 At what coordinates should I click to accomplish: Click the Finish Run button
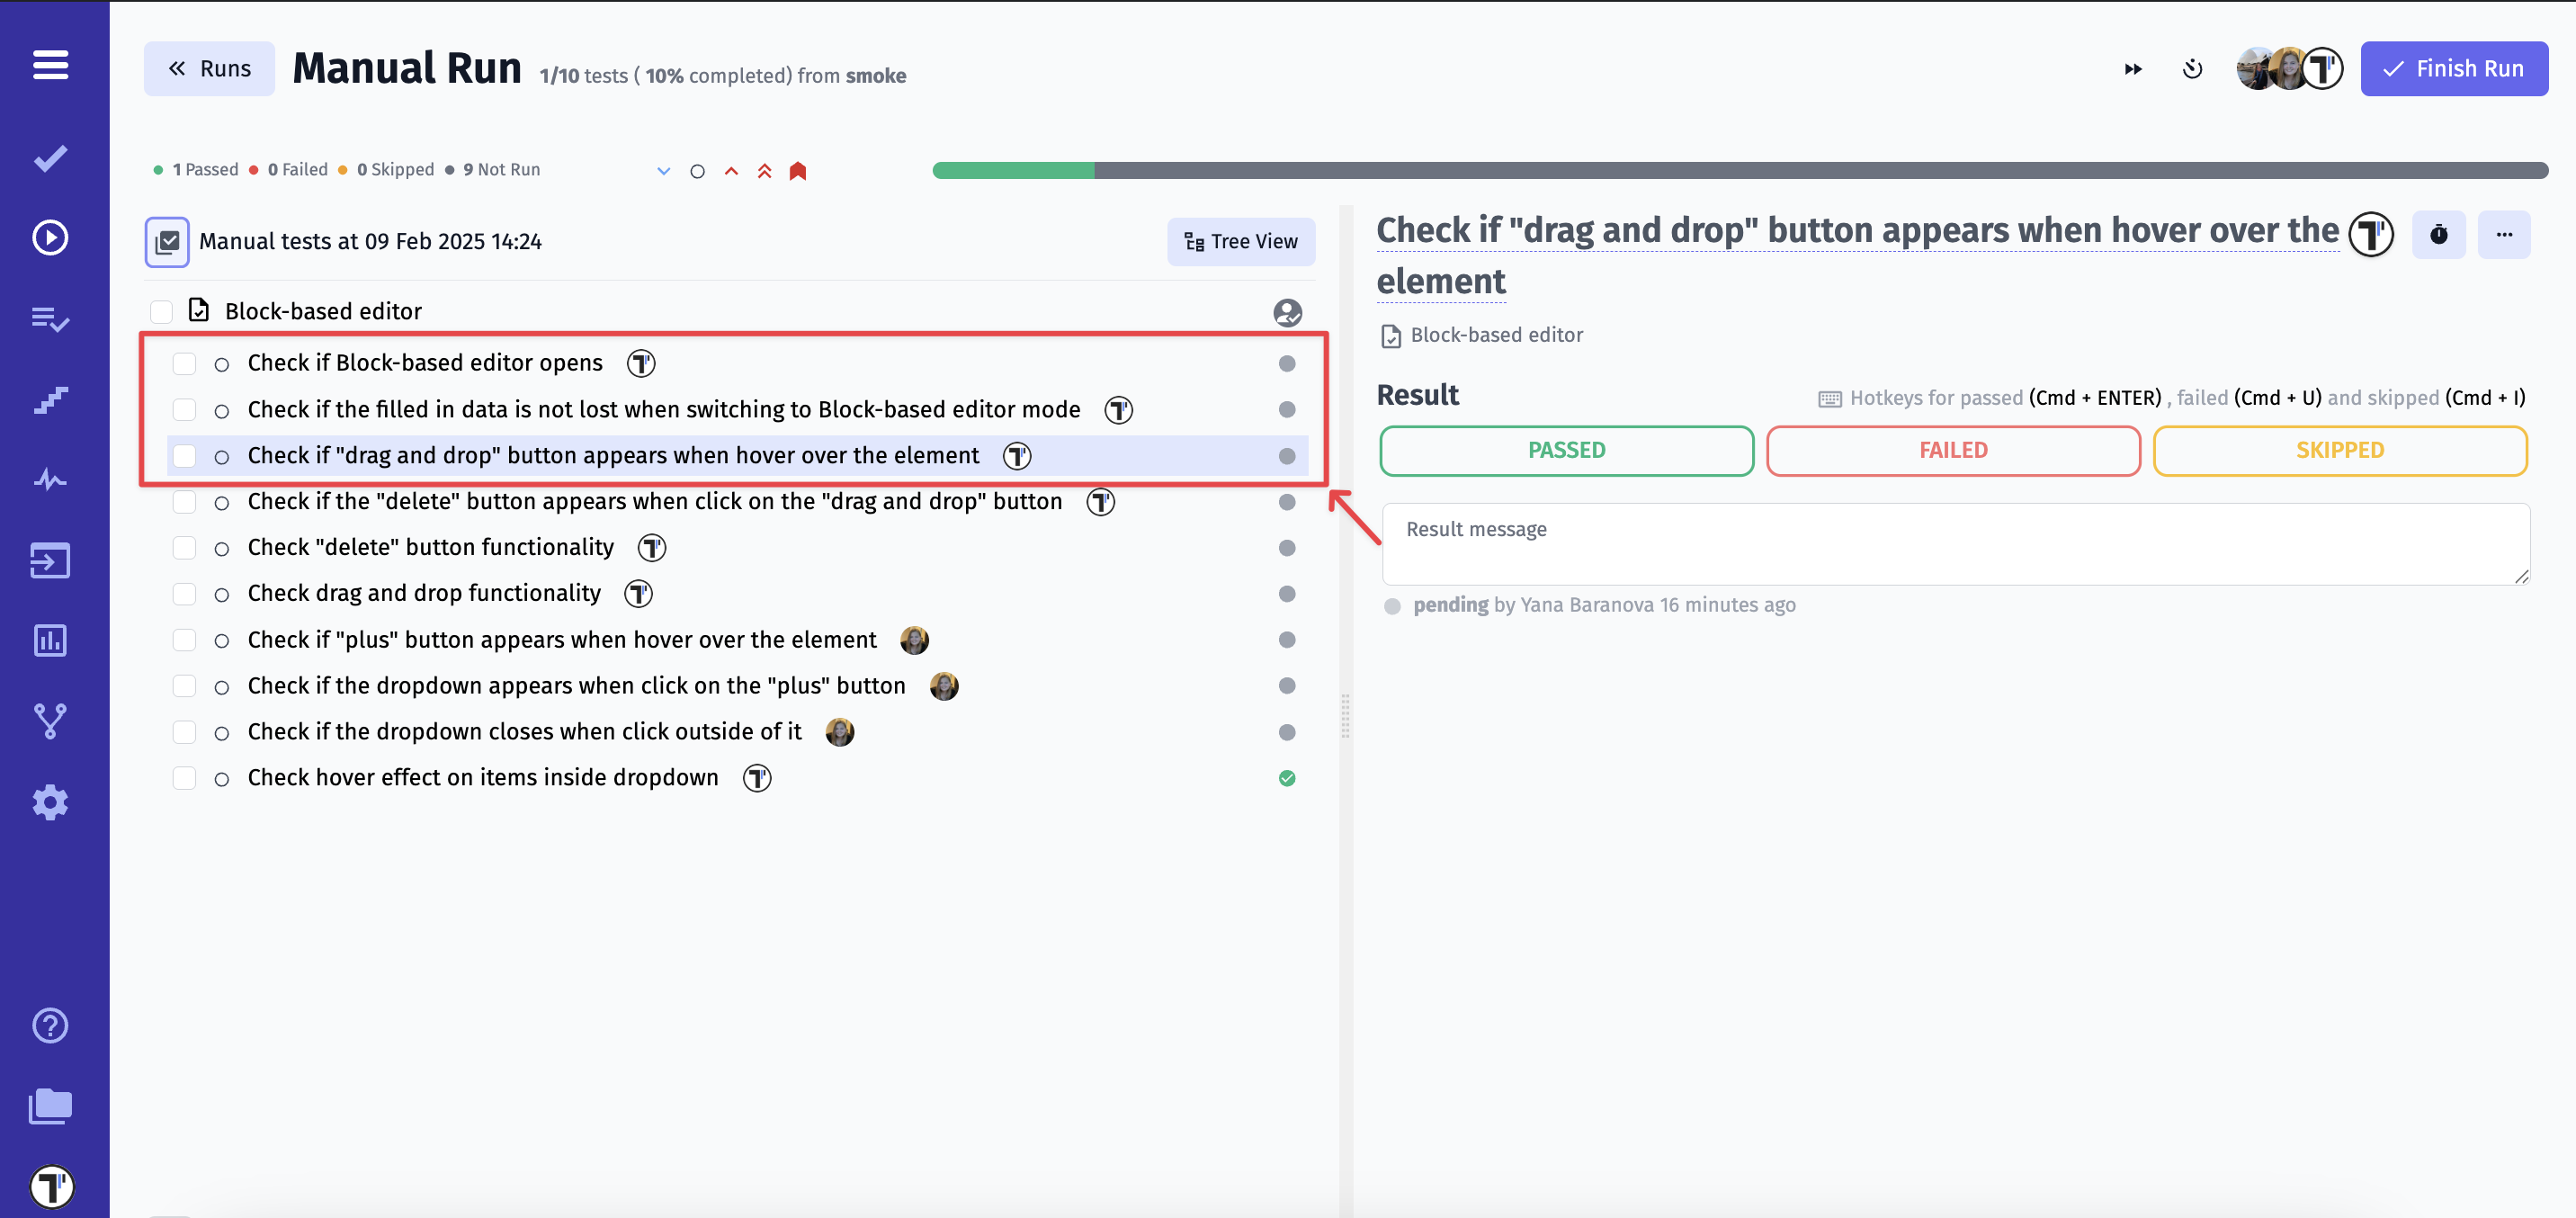click(x=2453, y=69)
